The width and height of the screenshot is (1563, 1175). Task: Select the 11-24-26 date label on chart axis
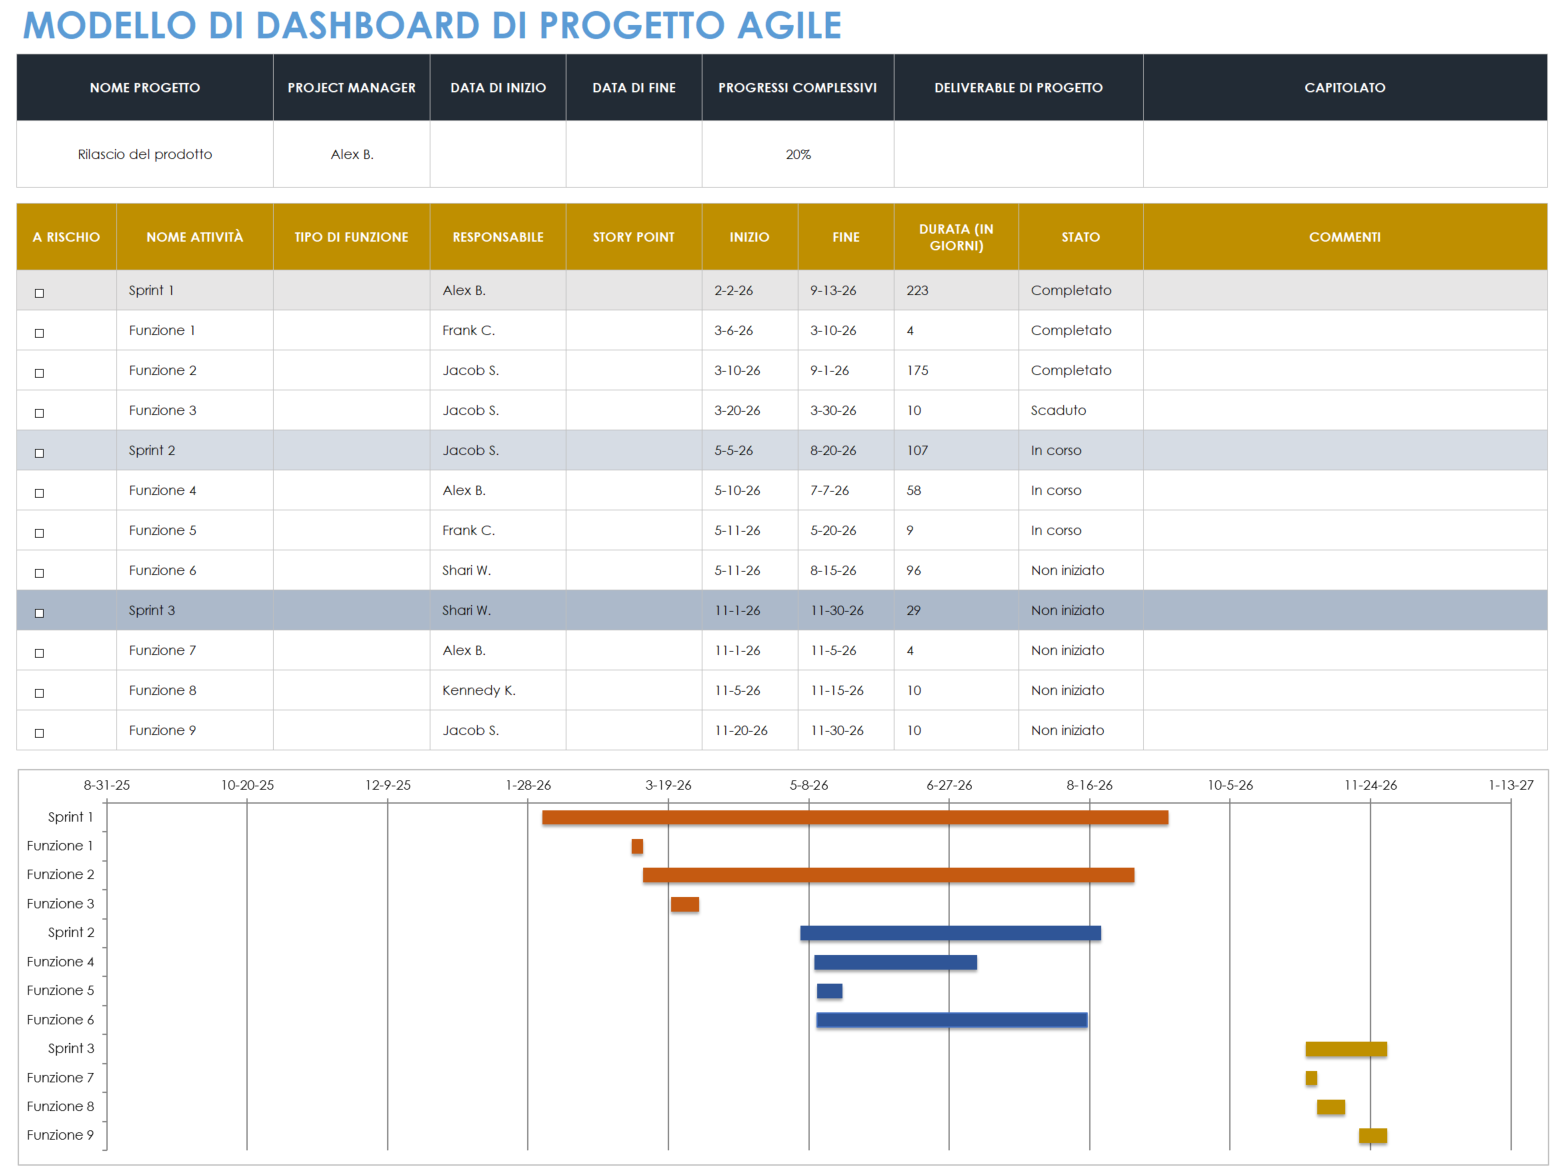point(1371,785)
